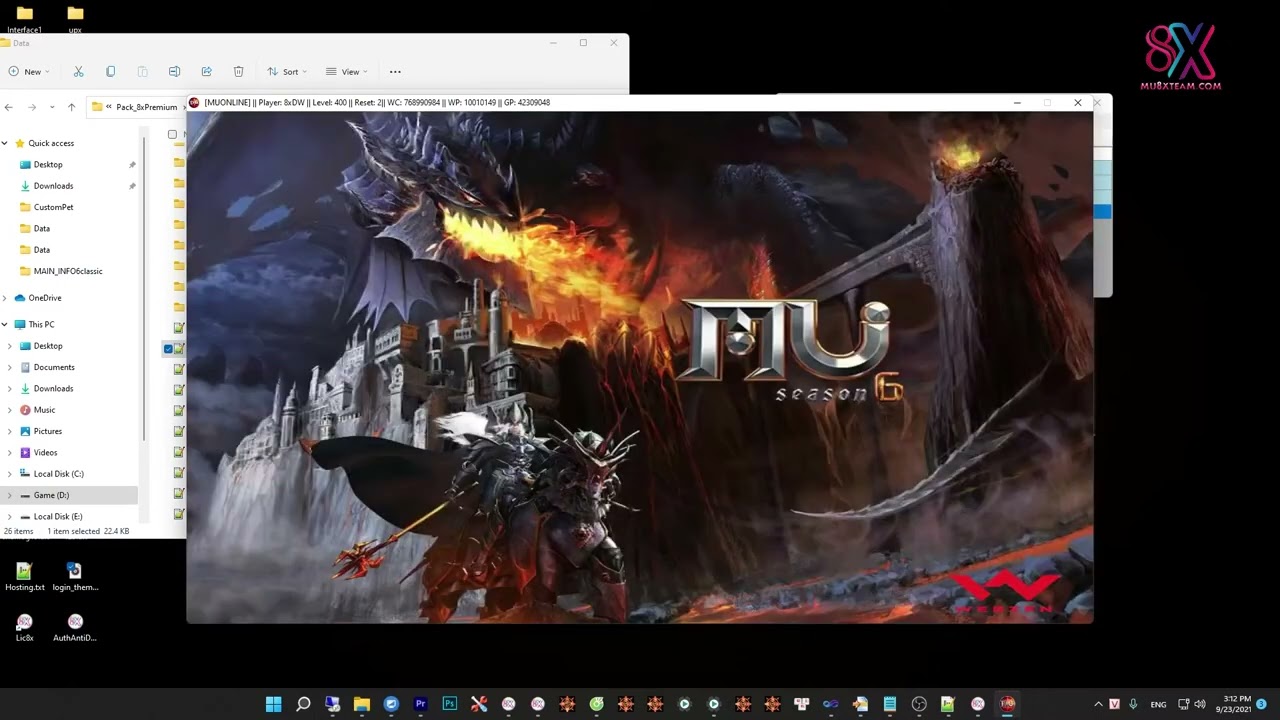
Task: Unpin Downloads from Quick access
Action: [132, 186]
